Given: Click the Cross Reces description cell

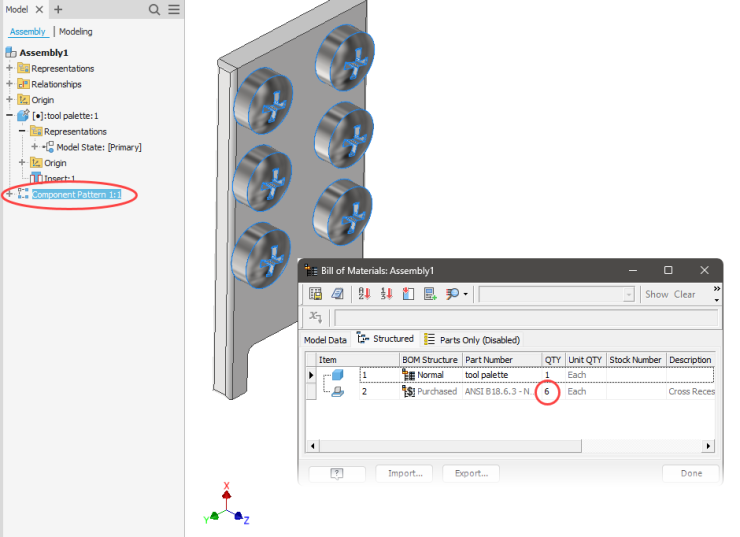Looking at the screenshot, I should click(x=691, y=391).
